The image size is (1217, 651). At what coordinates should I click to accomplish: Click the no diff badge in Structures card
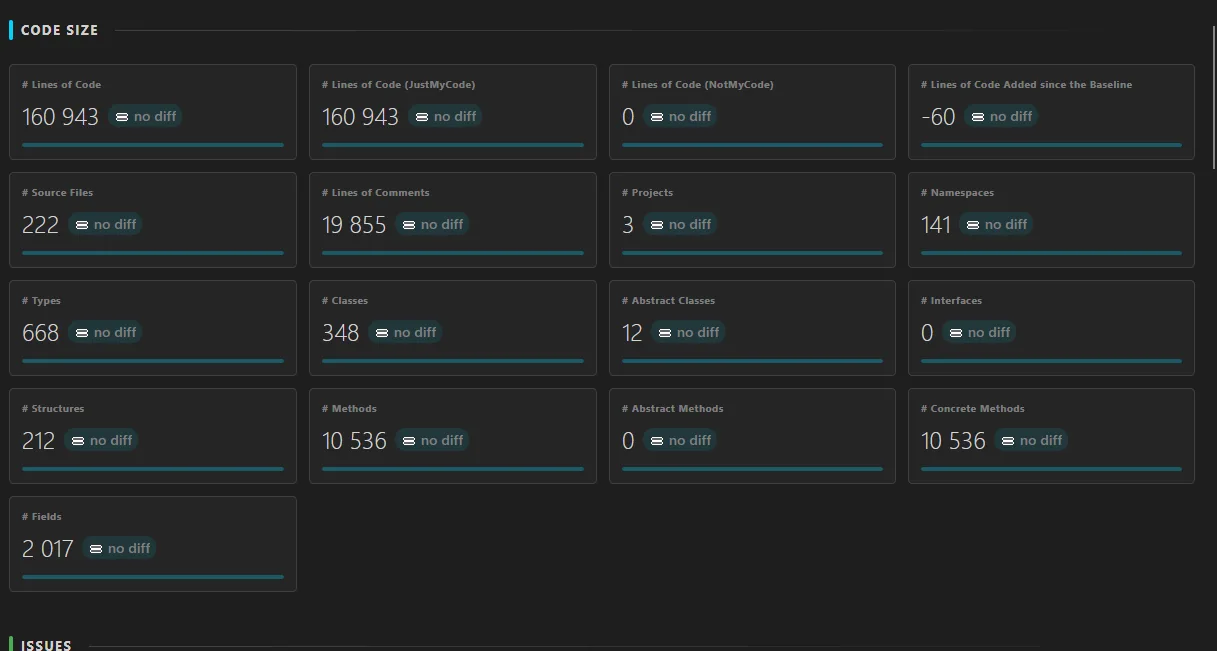(x=101, y=440)
